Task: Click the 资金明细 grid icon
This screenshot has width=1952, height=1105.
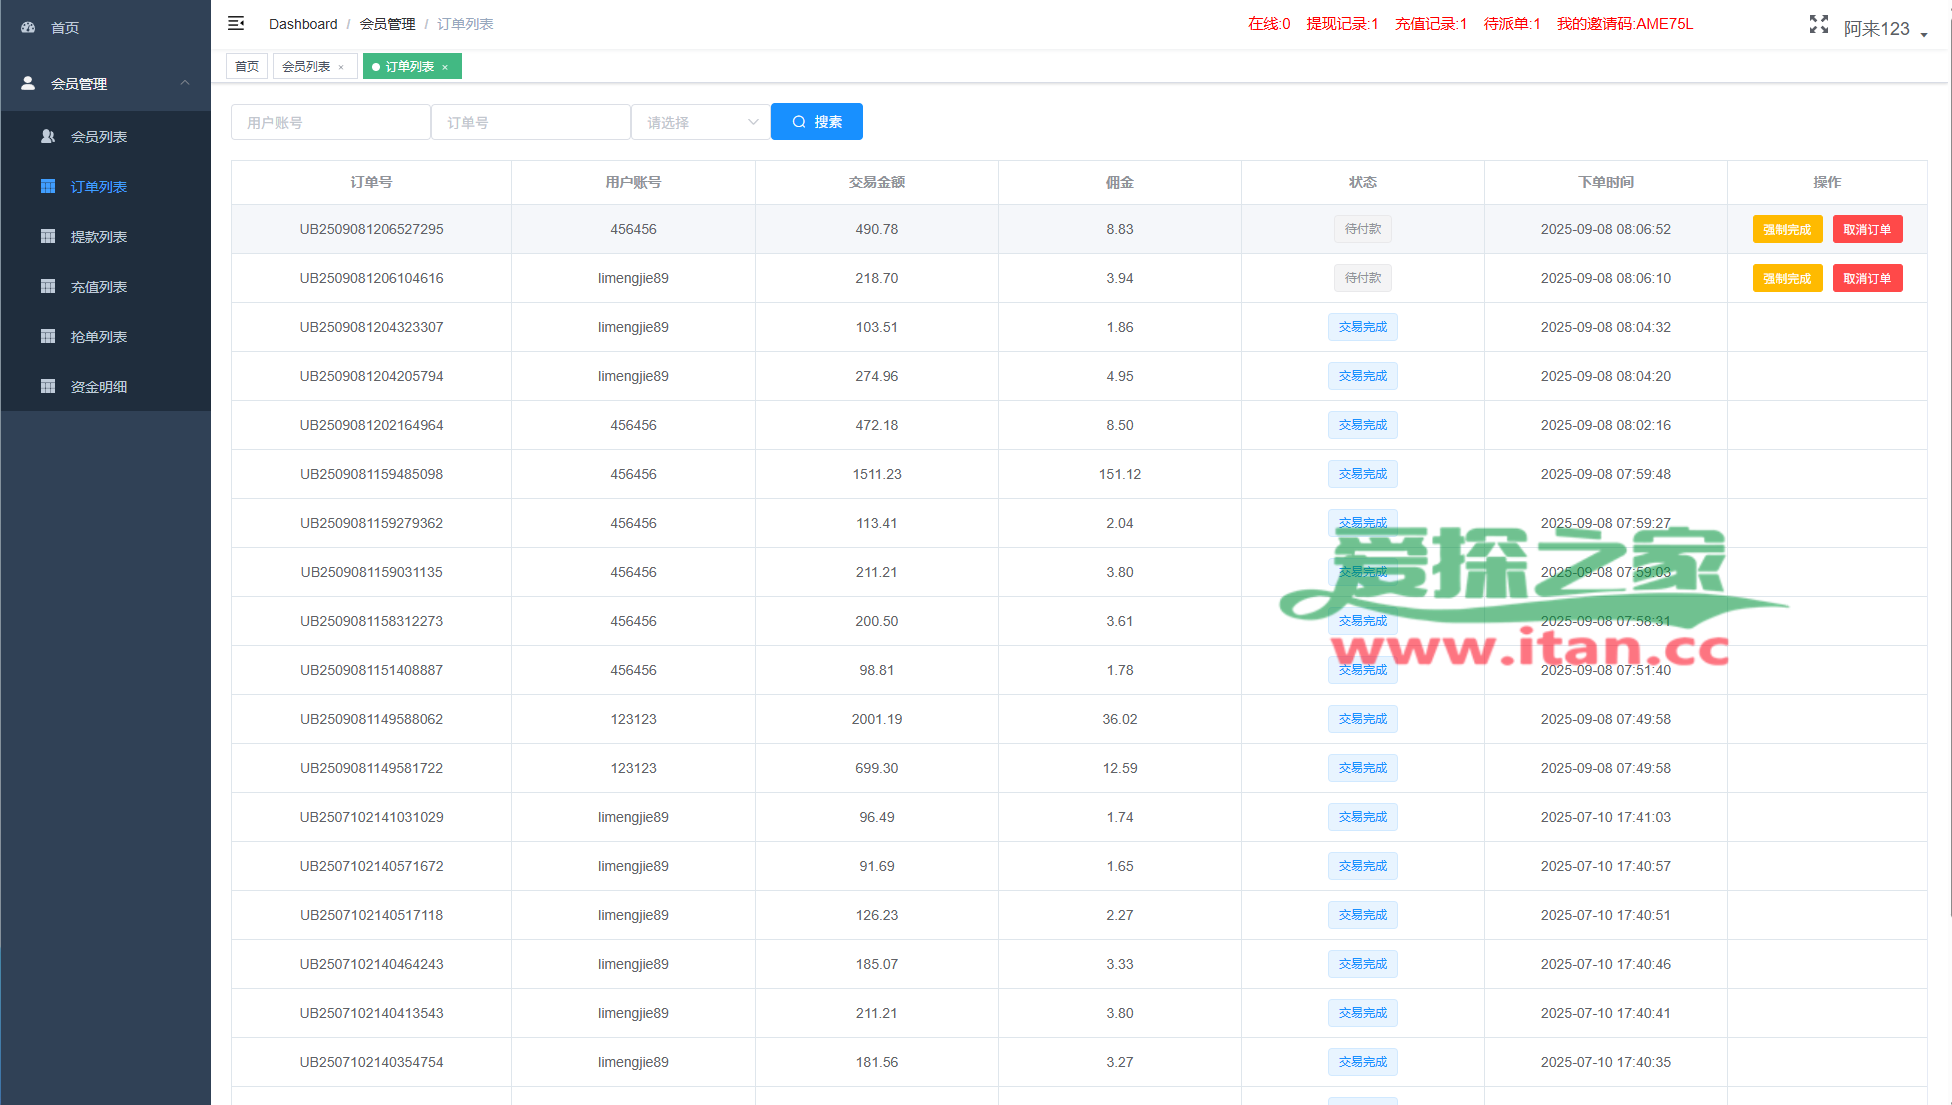Action: tap(48, 387)
